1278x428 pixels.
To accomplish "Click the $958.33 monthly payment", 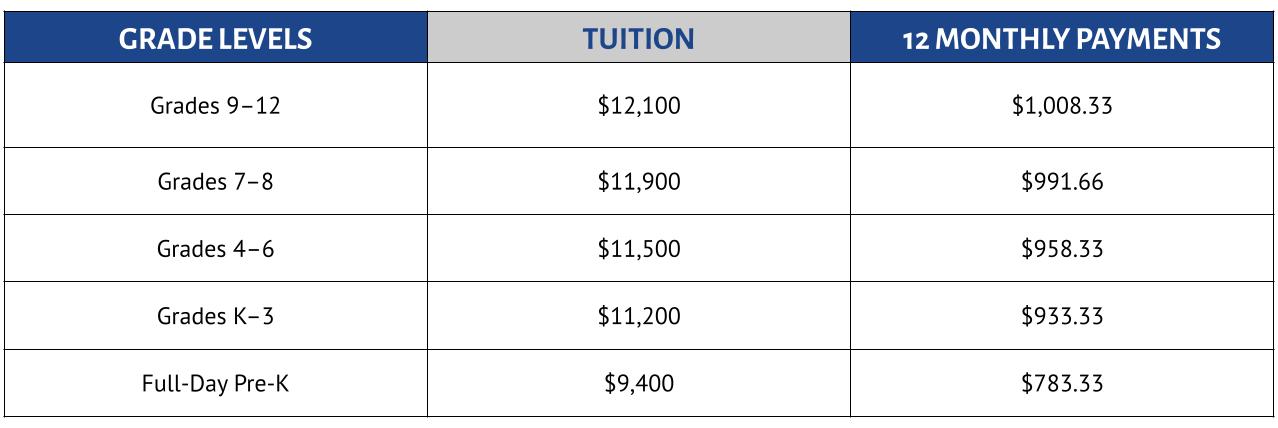I will tap(1061, 249).
